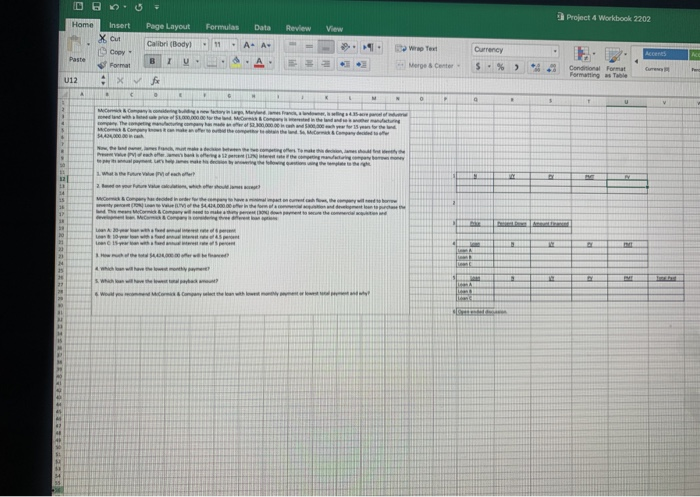Image resolution: width=700 pixels, height=497 pixels.
Task: Open the Formulas ribbon tab
Action: [222, 27]
